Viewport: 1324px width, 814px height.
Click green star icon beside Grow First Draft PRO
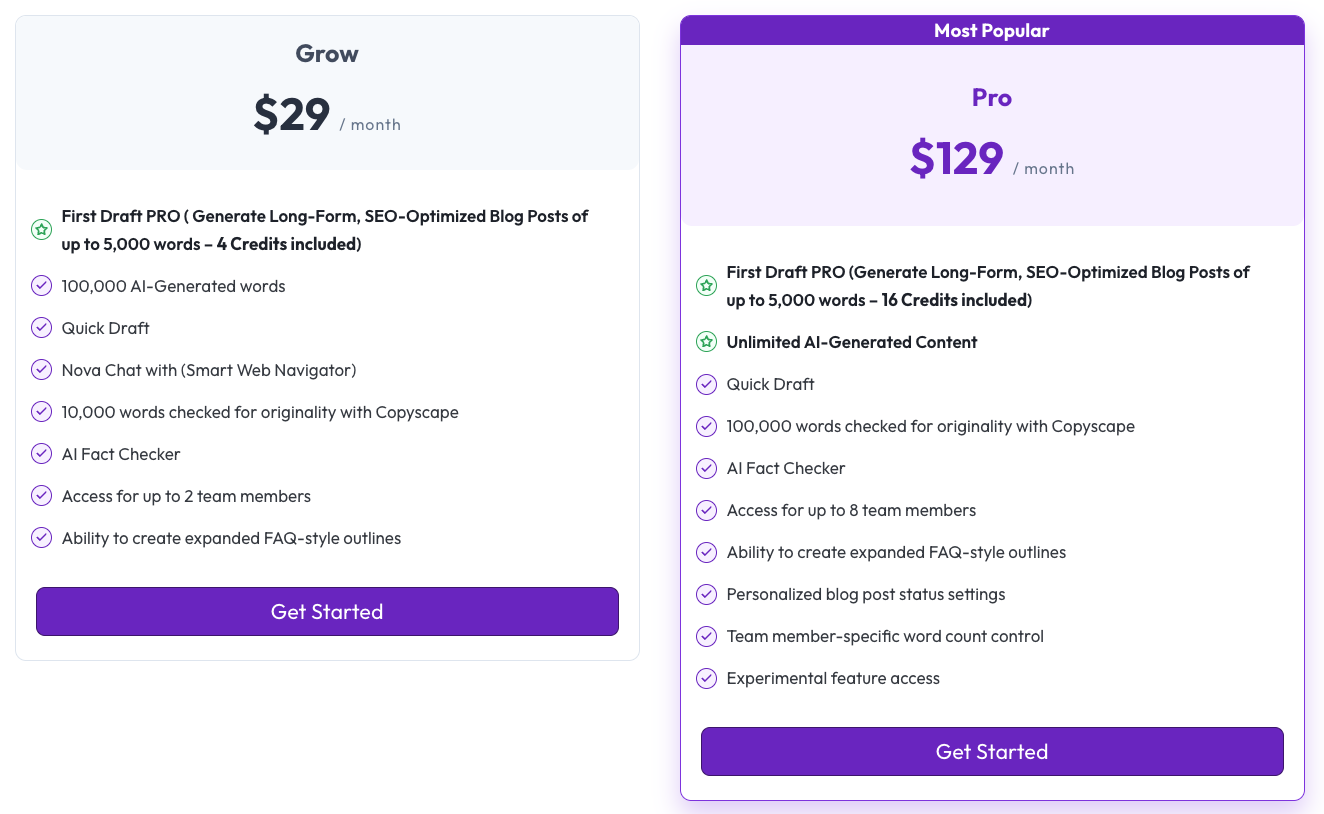coord(41,230)
